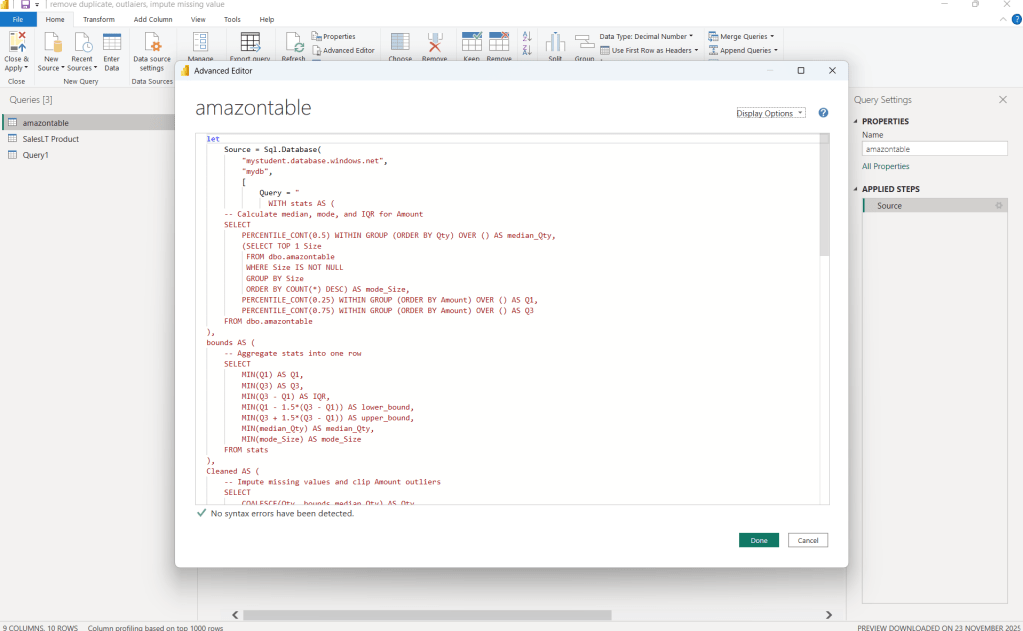The height and width of the screenshot is (631, 1023).
Task: Open the Add Column tab
Action: click(x=153, y=19)
